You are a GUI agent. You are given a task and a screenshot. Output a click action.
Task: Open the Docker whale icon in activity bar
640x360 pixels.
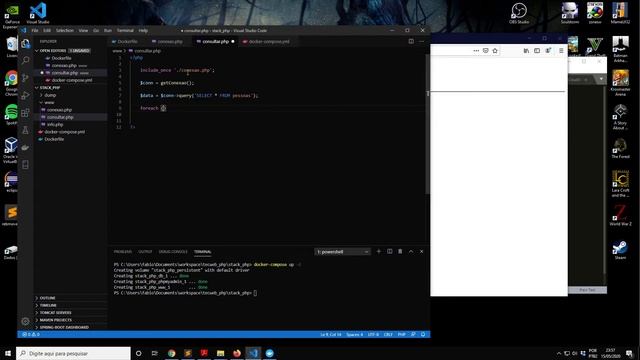pyautogui.click(x=25, y=148)
